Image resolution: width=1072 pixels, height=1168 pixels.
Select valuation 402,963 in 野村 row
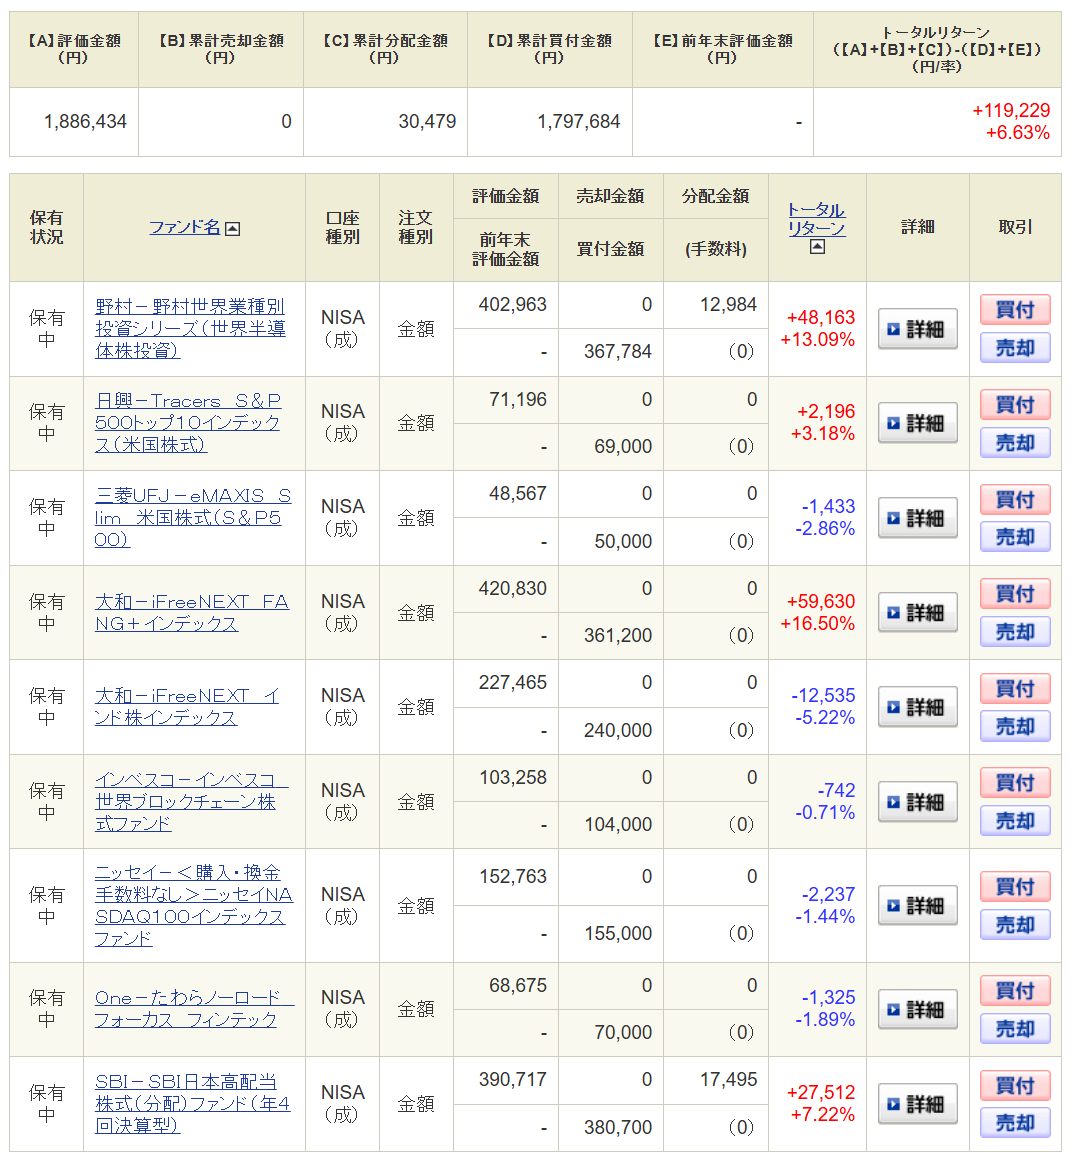coord(513,305)
